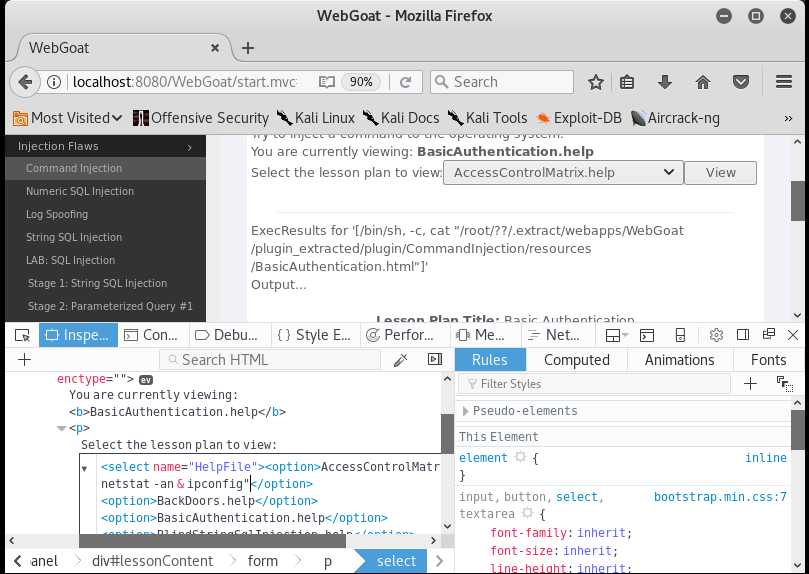
Task: Open Log Spoofing lesson
Action: tap(105, 214)
